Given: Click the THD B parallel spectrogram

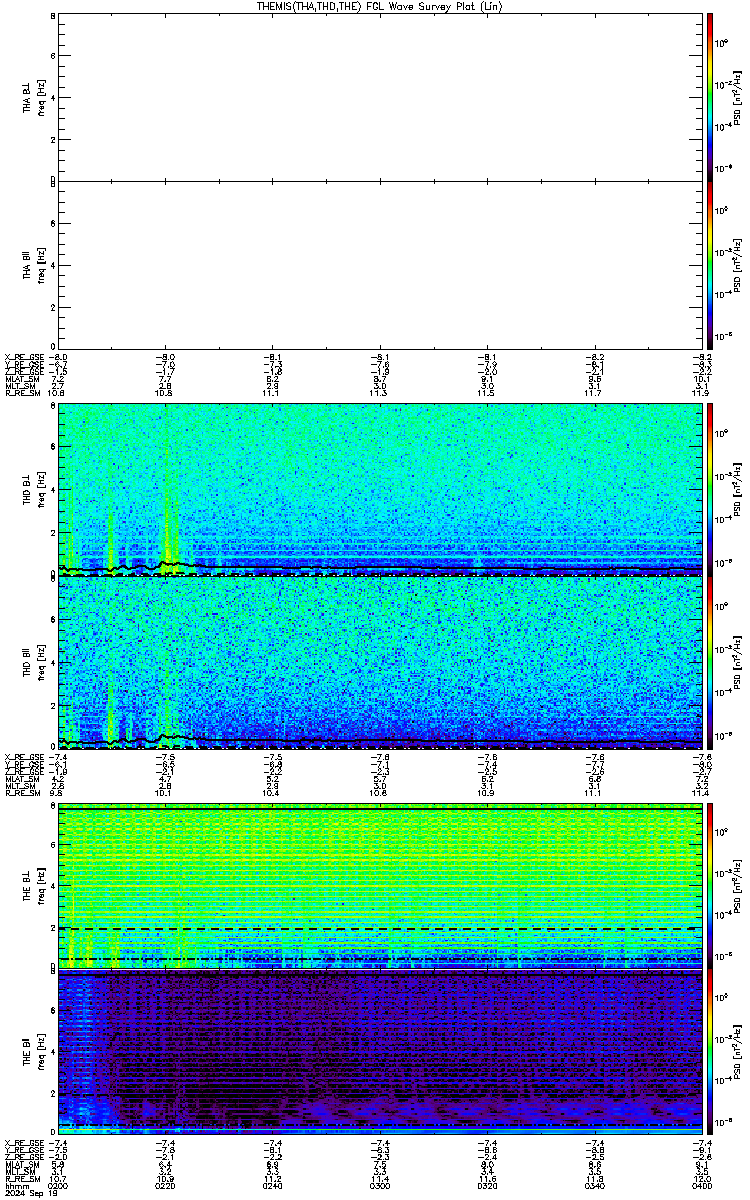Looking at the screenshot, I should tap(380, 664).
